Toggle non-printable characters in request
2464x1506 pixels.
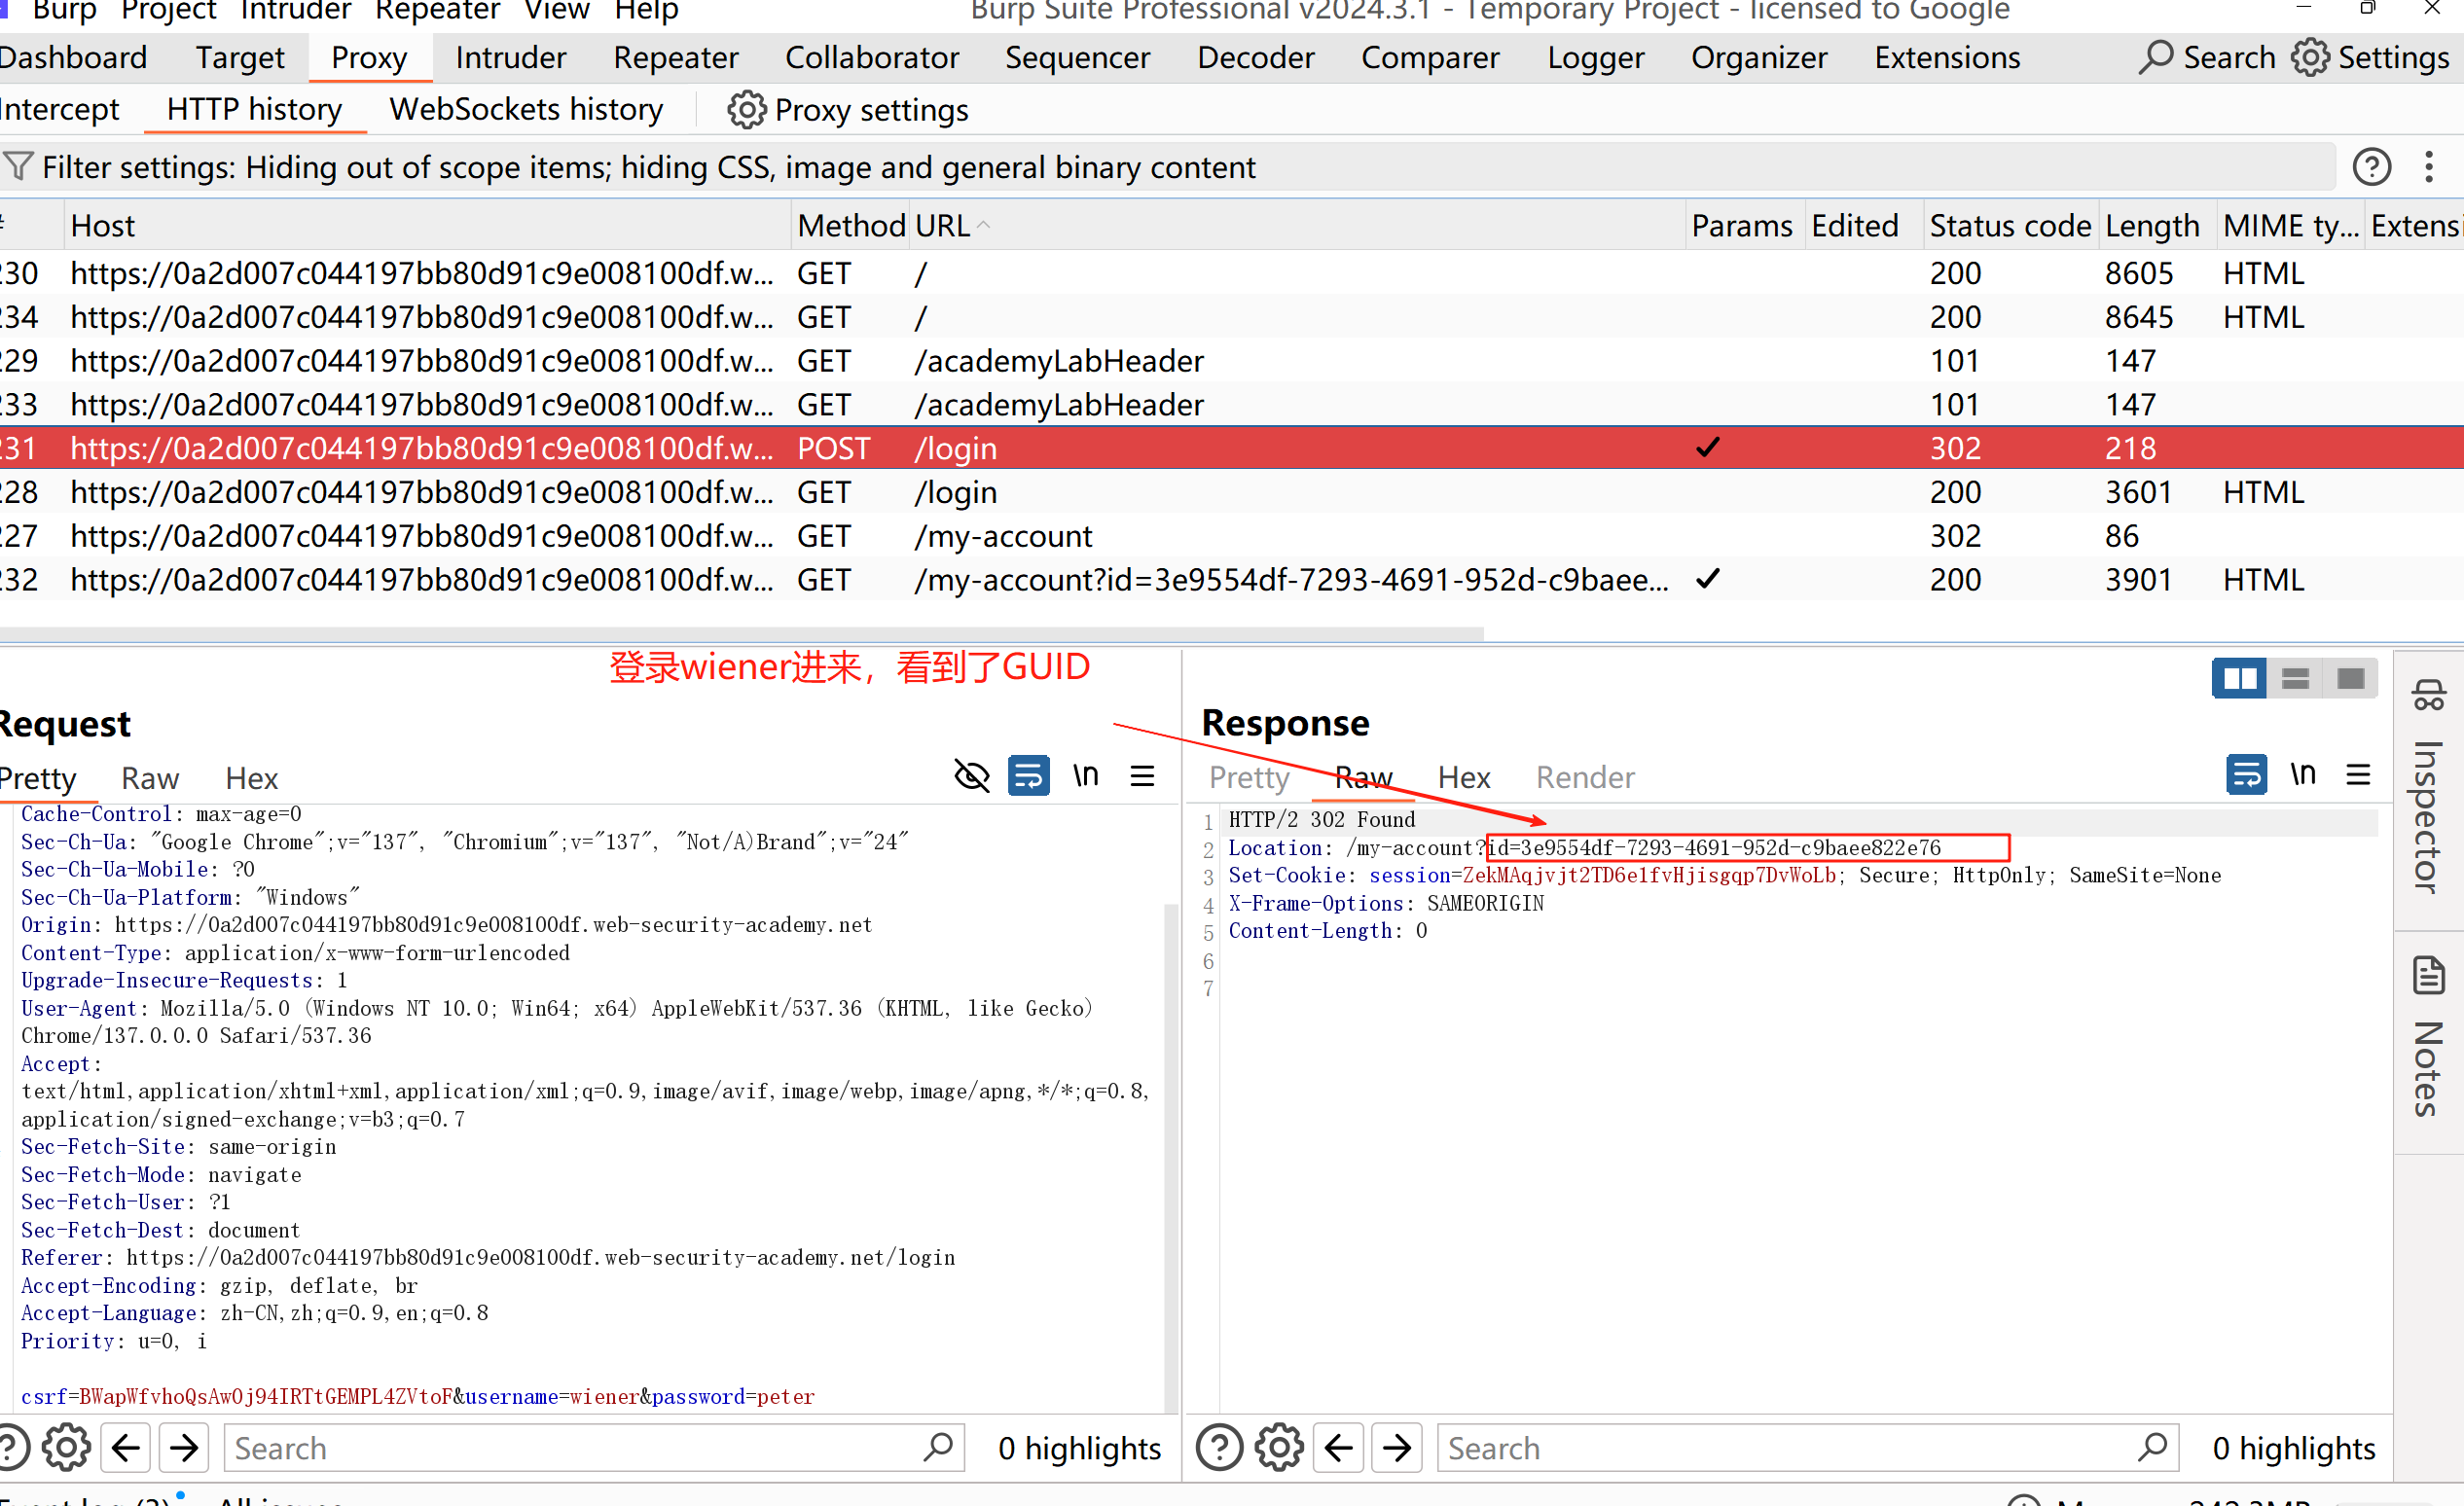tap(1085, 776)
